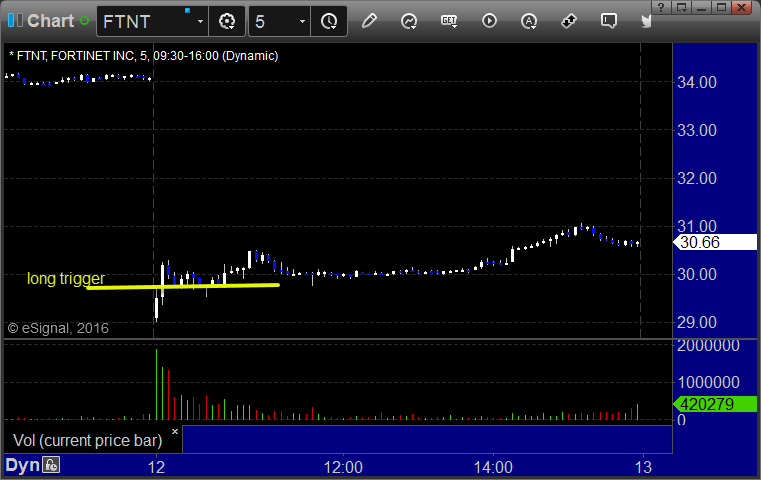Click the Dyn lock icon

[x=51, y=465]
